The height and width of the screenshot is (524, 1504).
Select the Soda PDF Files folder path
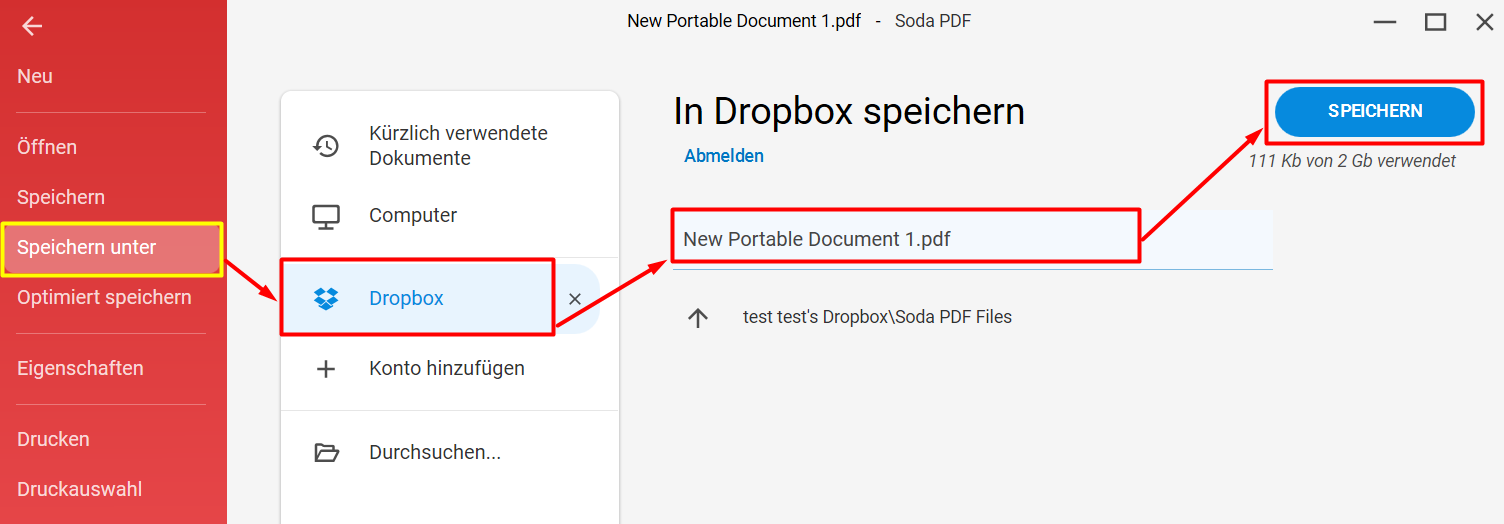(877, 317)
